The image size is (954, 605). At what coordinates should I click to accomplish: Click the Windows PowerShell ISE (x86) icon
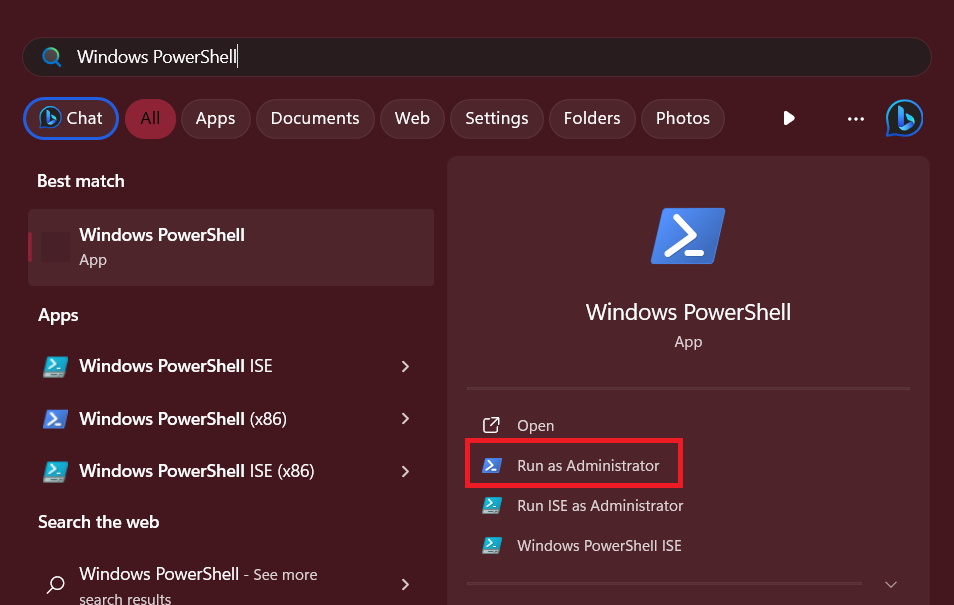tap(56, 471)
